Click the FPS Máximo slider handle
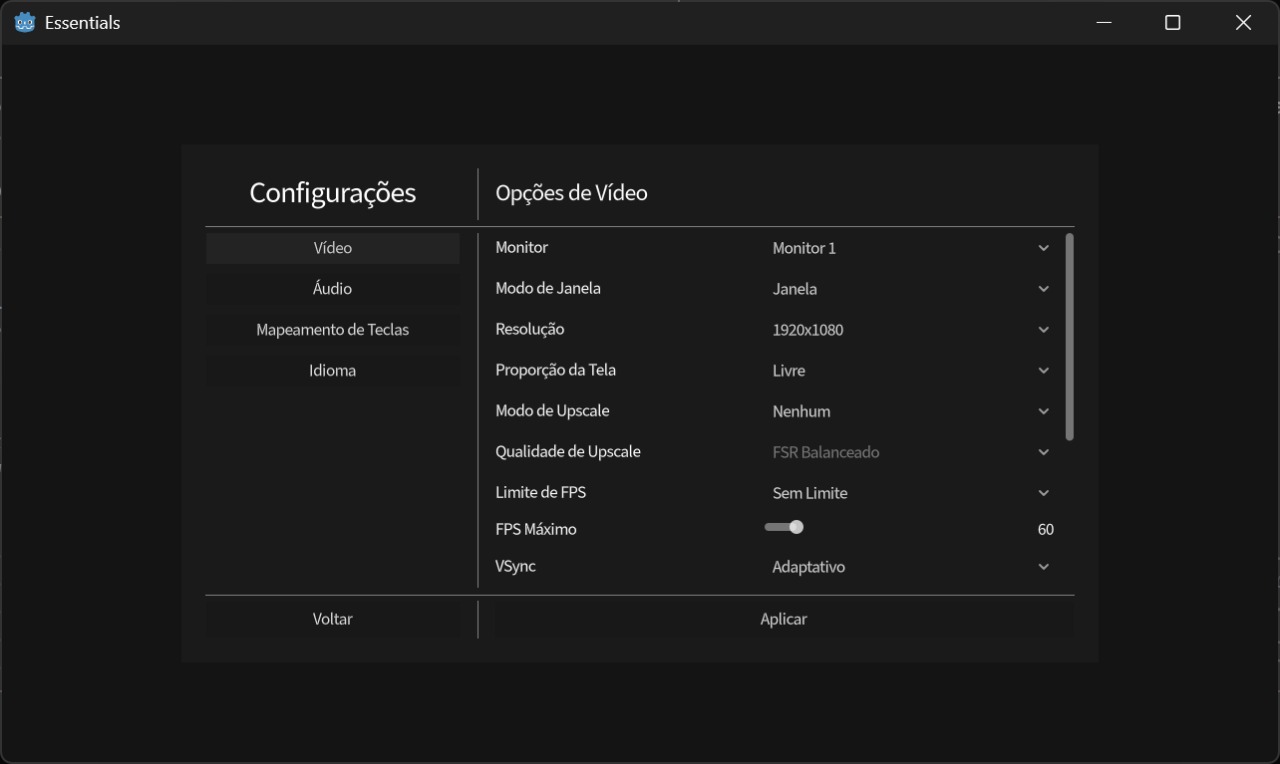Screen dimensions: 1280x764 796,527
